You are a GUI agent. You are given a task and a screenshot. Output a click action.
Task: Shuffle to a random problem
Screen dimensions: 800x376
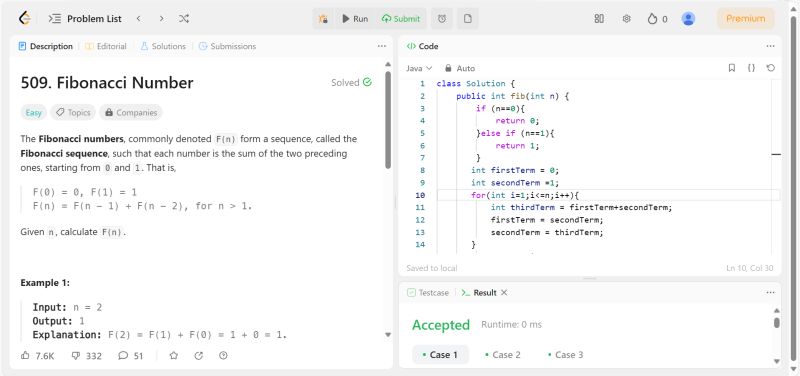click(x=184, y=19)
